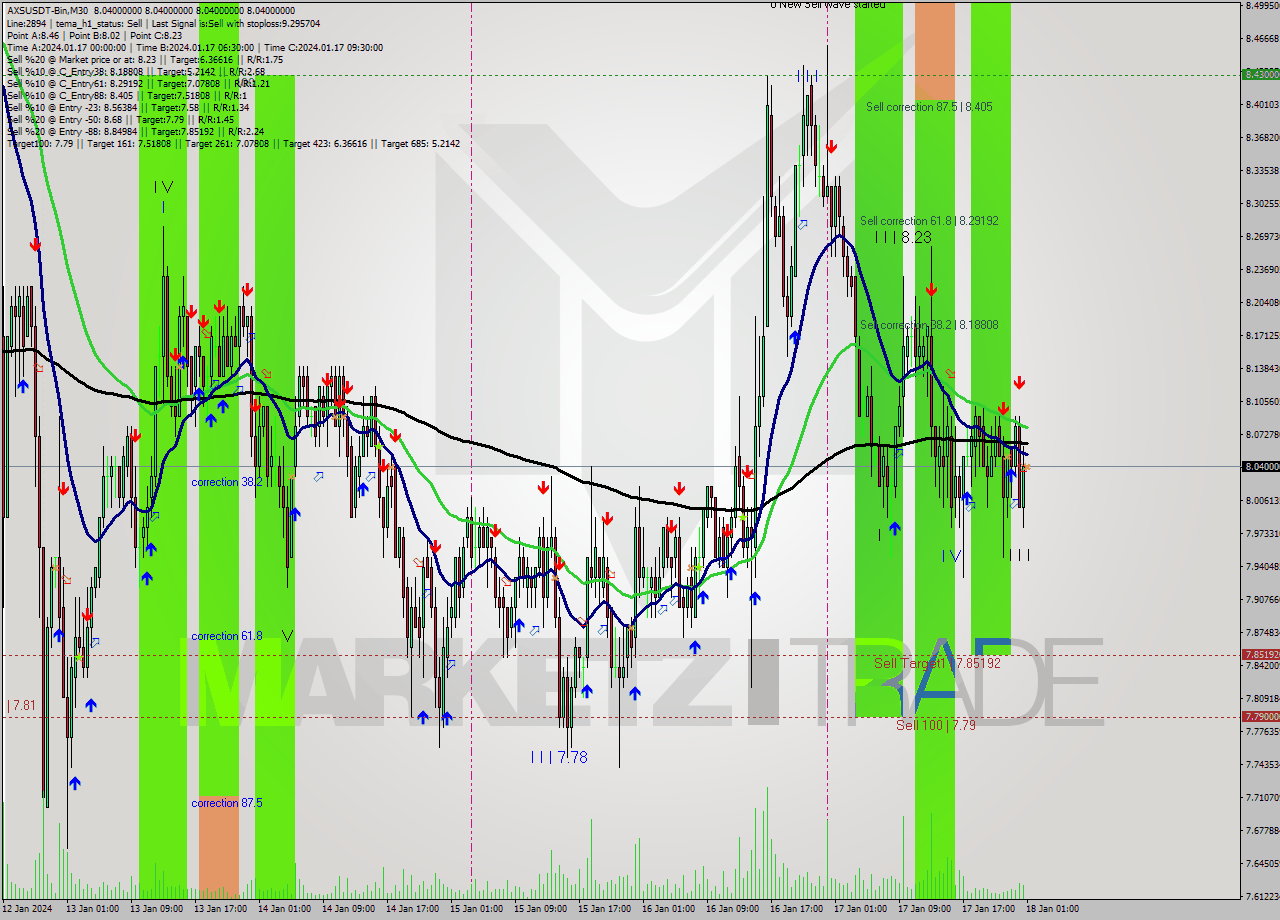
Task: Click the 18 Jan 01:00 time axis label
Action: [1052, 909]
